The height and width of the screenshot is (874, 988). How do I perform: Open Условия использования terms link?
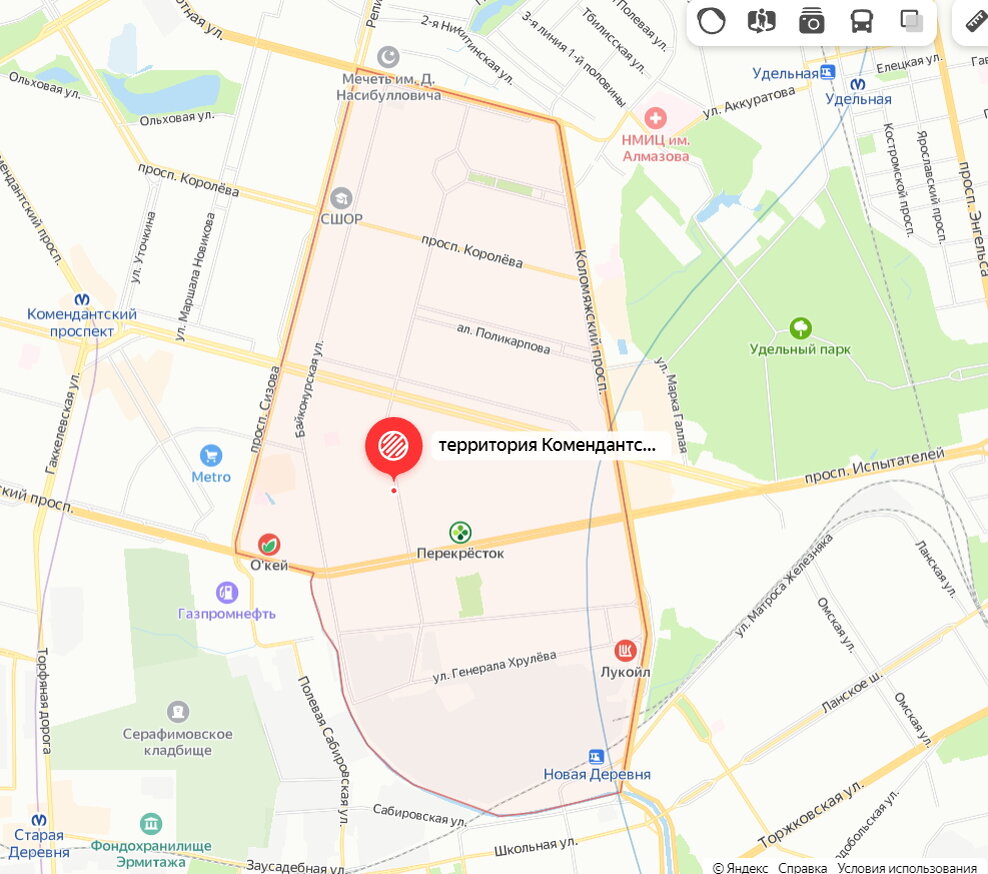pos(907,868)
